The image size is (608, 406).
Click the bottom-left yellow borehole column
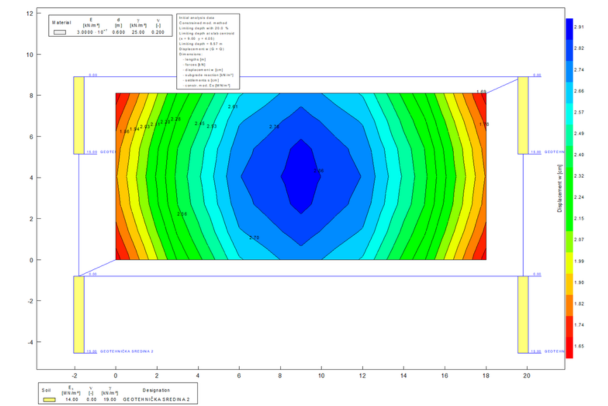tap(79, 314)
